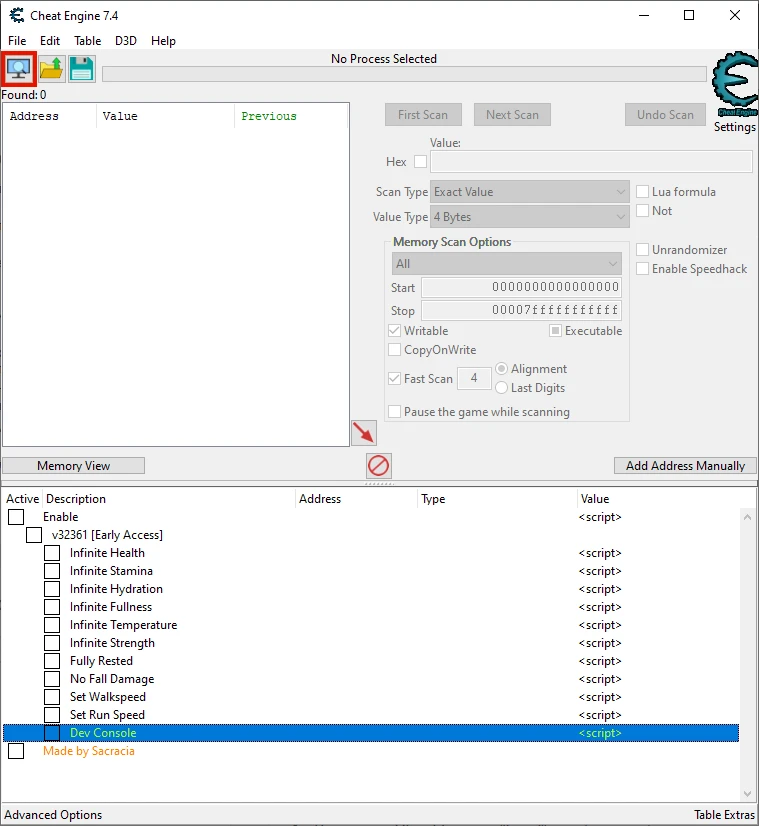Screen dimensions: 759x826
Task: Click the address list scroll down arrow
Action: point(747,793)
